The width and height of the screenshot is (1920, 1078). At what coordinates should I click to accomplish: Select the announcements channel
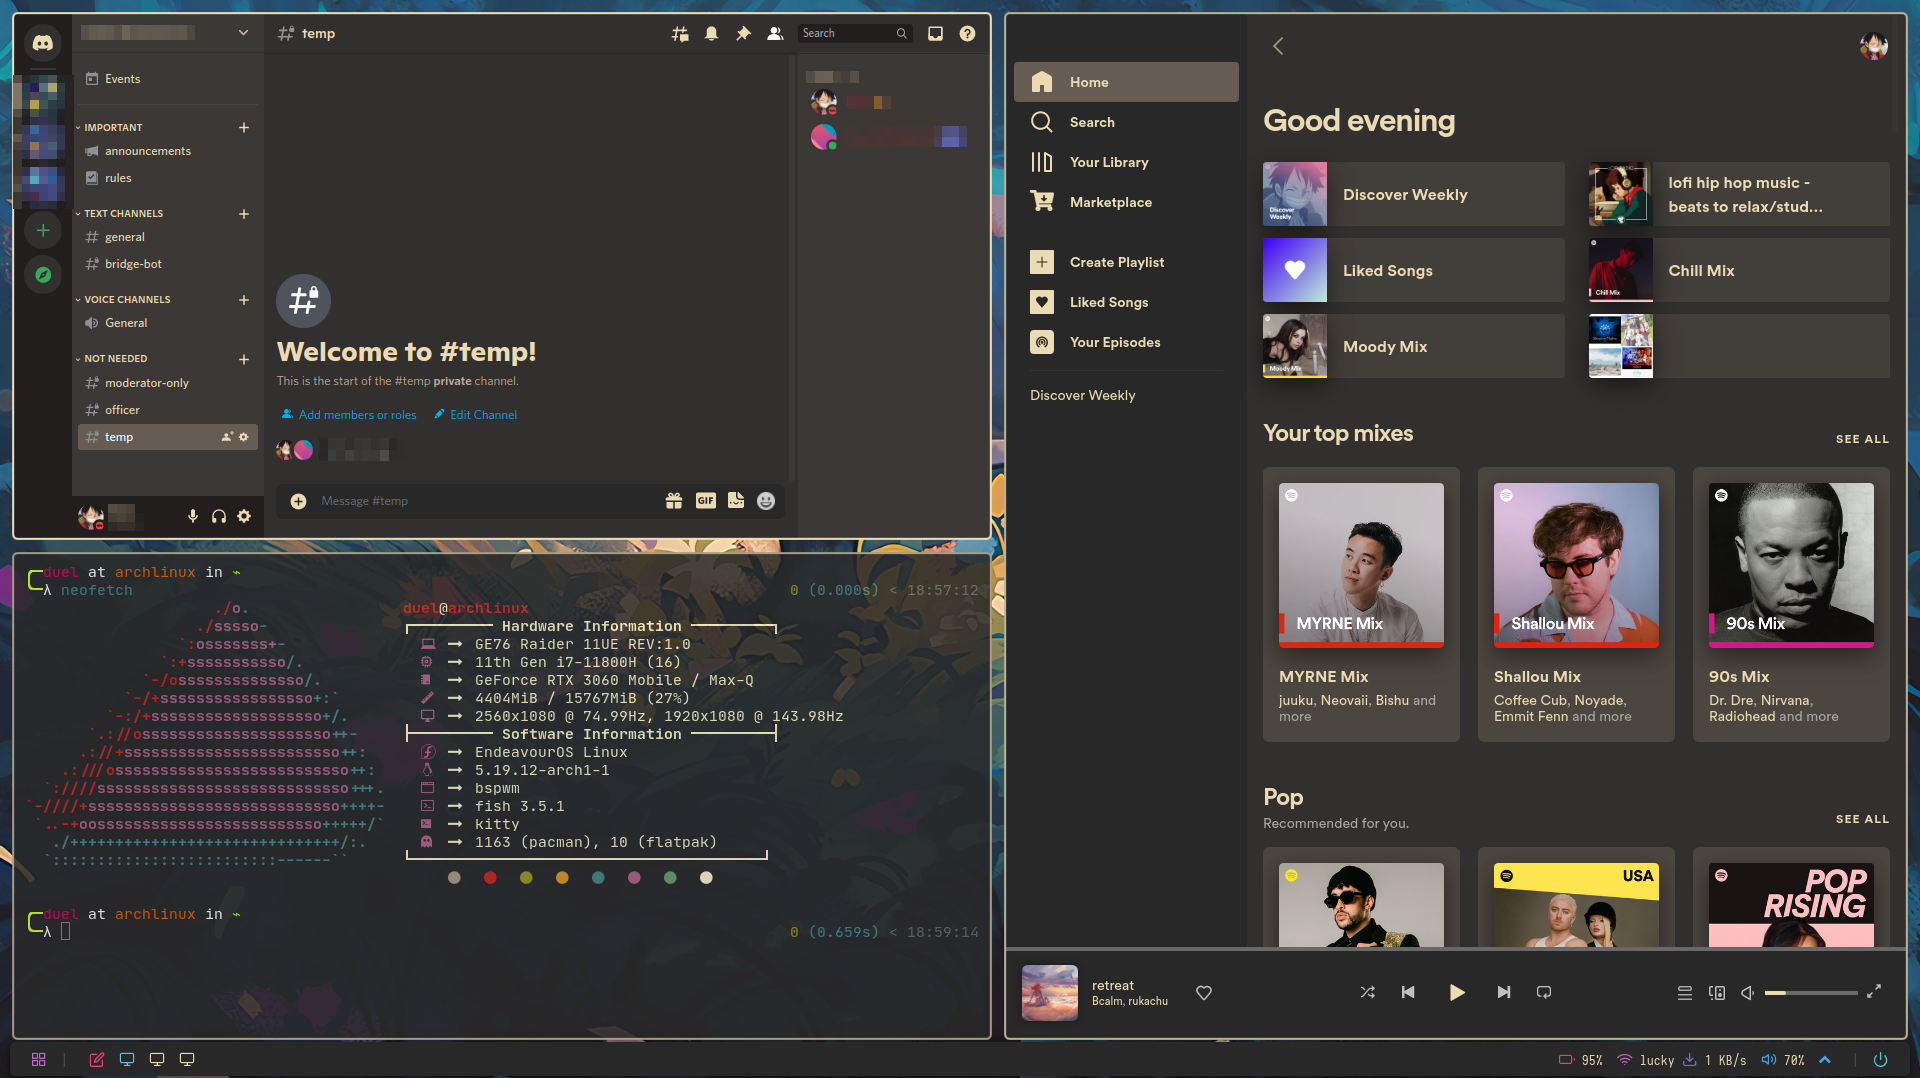167,151
